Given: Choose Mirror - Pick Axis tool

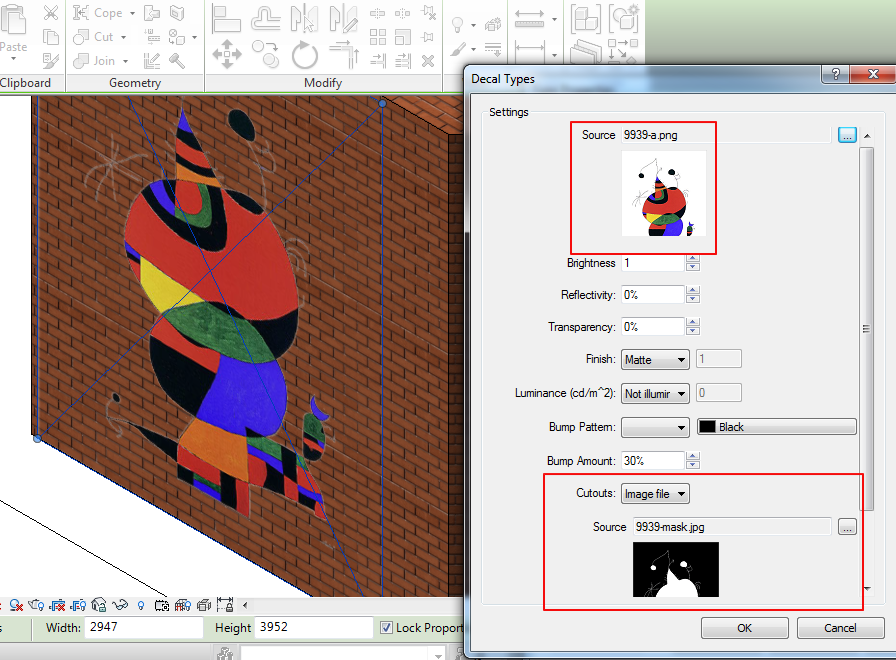Looking at the screenshot, I should pyautogui.click(x=304, y=18).
